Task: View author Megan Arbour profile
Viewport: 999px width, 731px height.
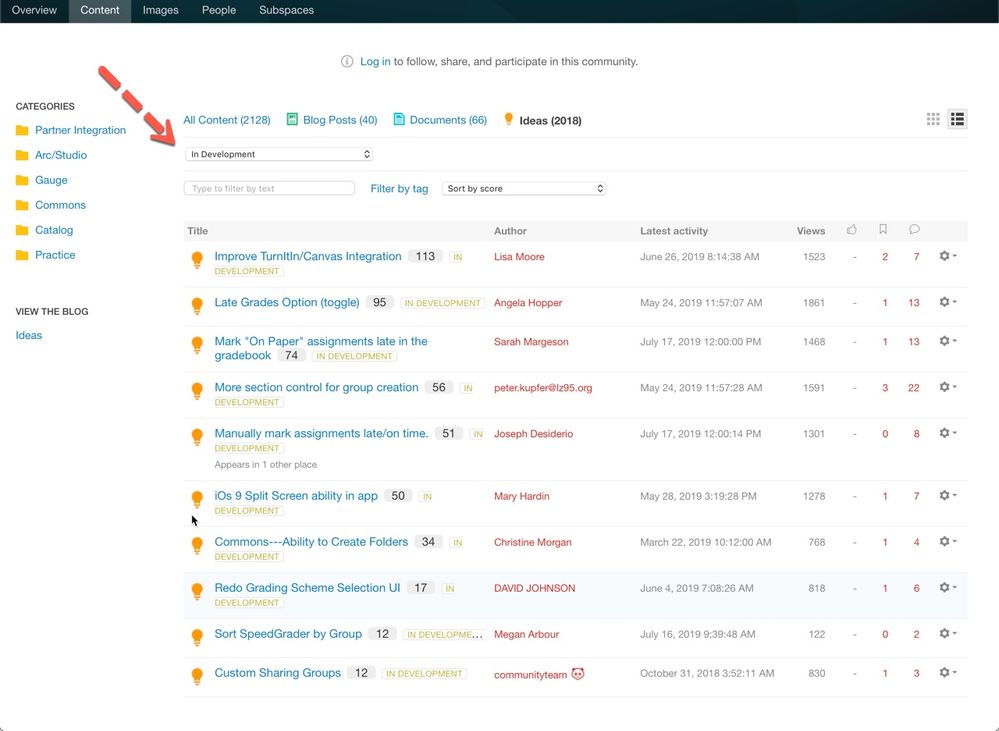Action: point(526,634)
